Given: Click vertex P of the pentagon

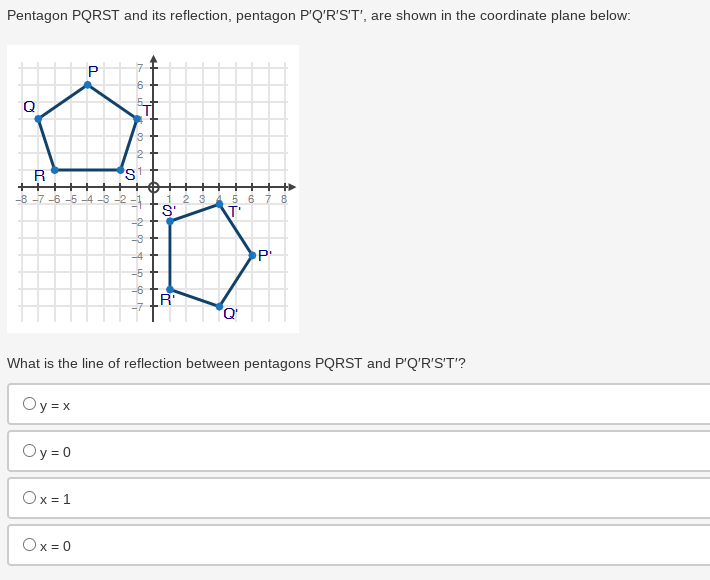Looking at the screenshot, I should pos(88,85).
